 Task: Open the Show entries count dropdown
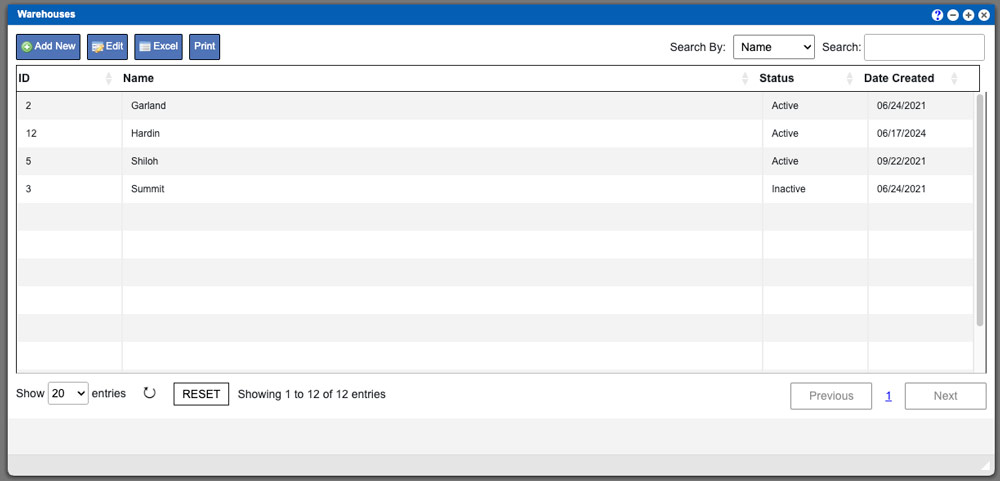[68, 394]
